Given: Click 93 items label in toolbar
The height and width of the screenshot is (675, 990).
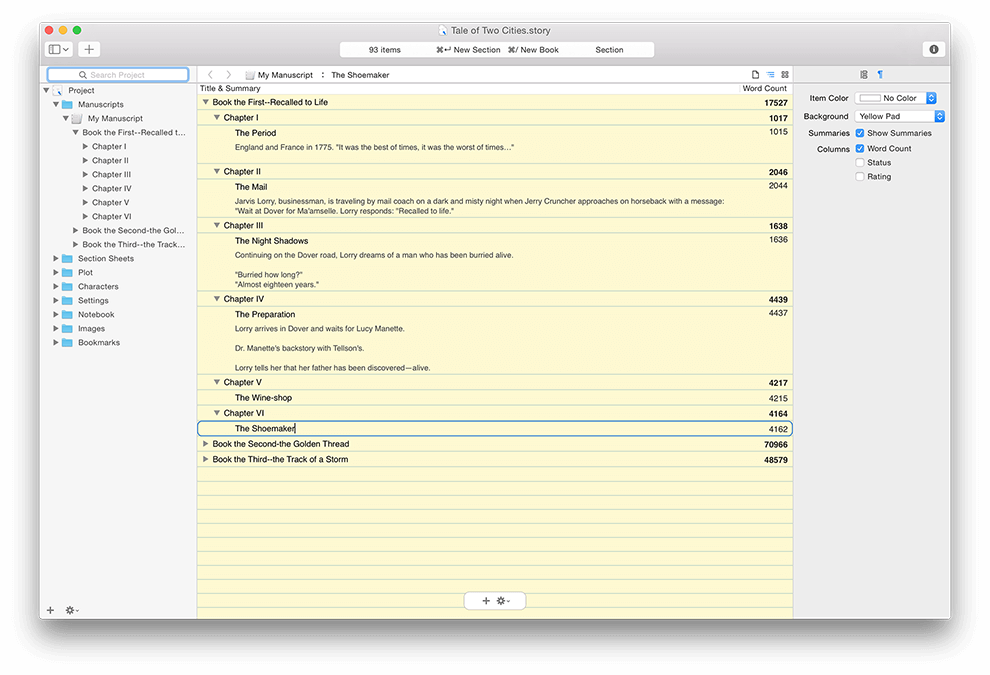Looking at the screenshot, I should coord(385,50).
